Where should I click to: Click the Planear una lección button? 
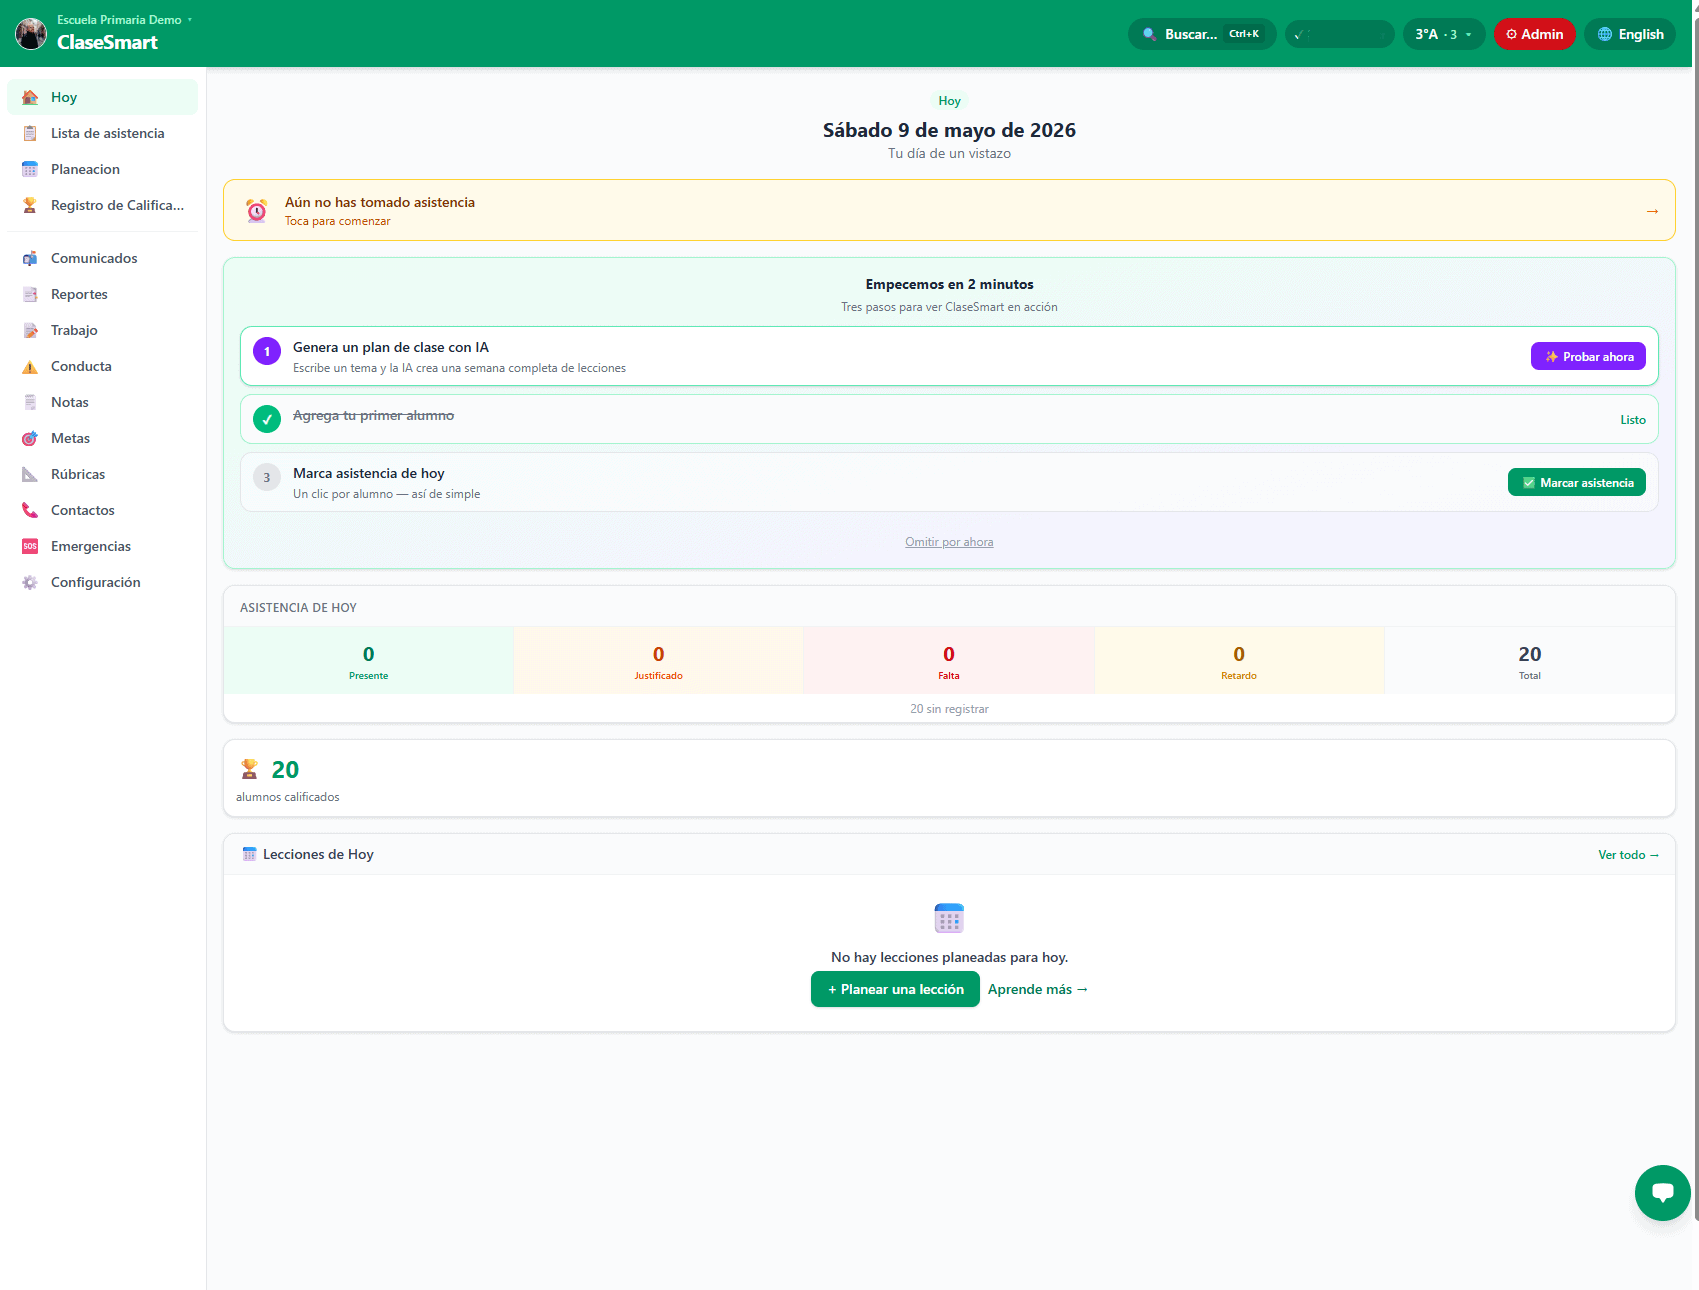point(895,989)
